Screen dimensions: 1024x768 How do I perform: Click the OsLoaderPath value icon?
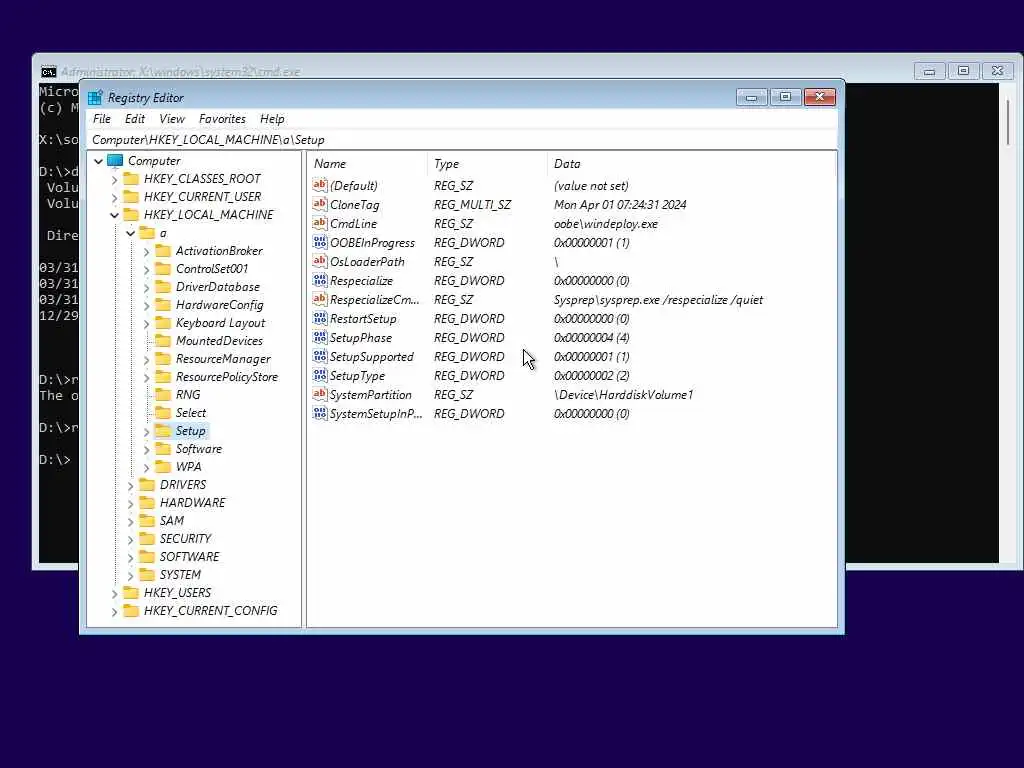(x=319, y=261)
